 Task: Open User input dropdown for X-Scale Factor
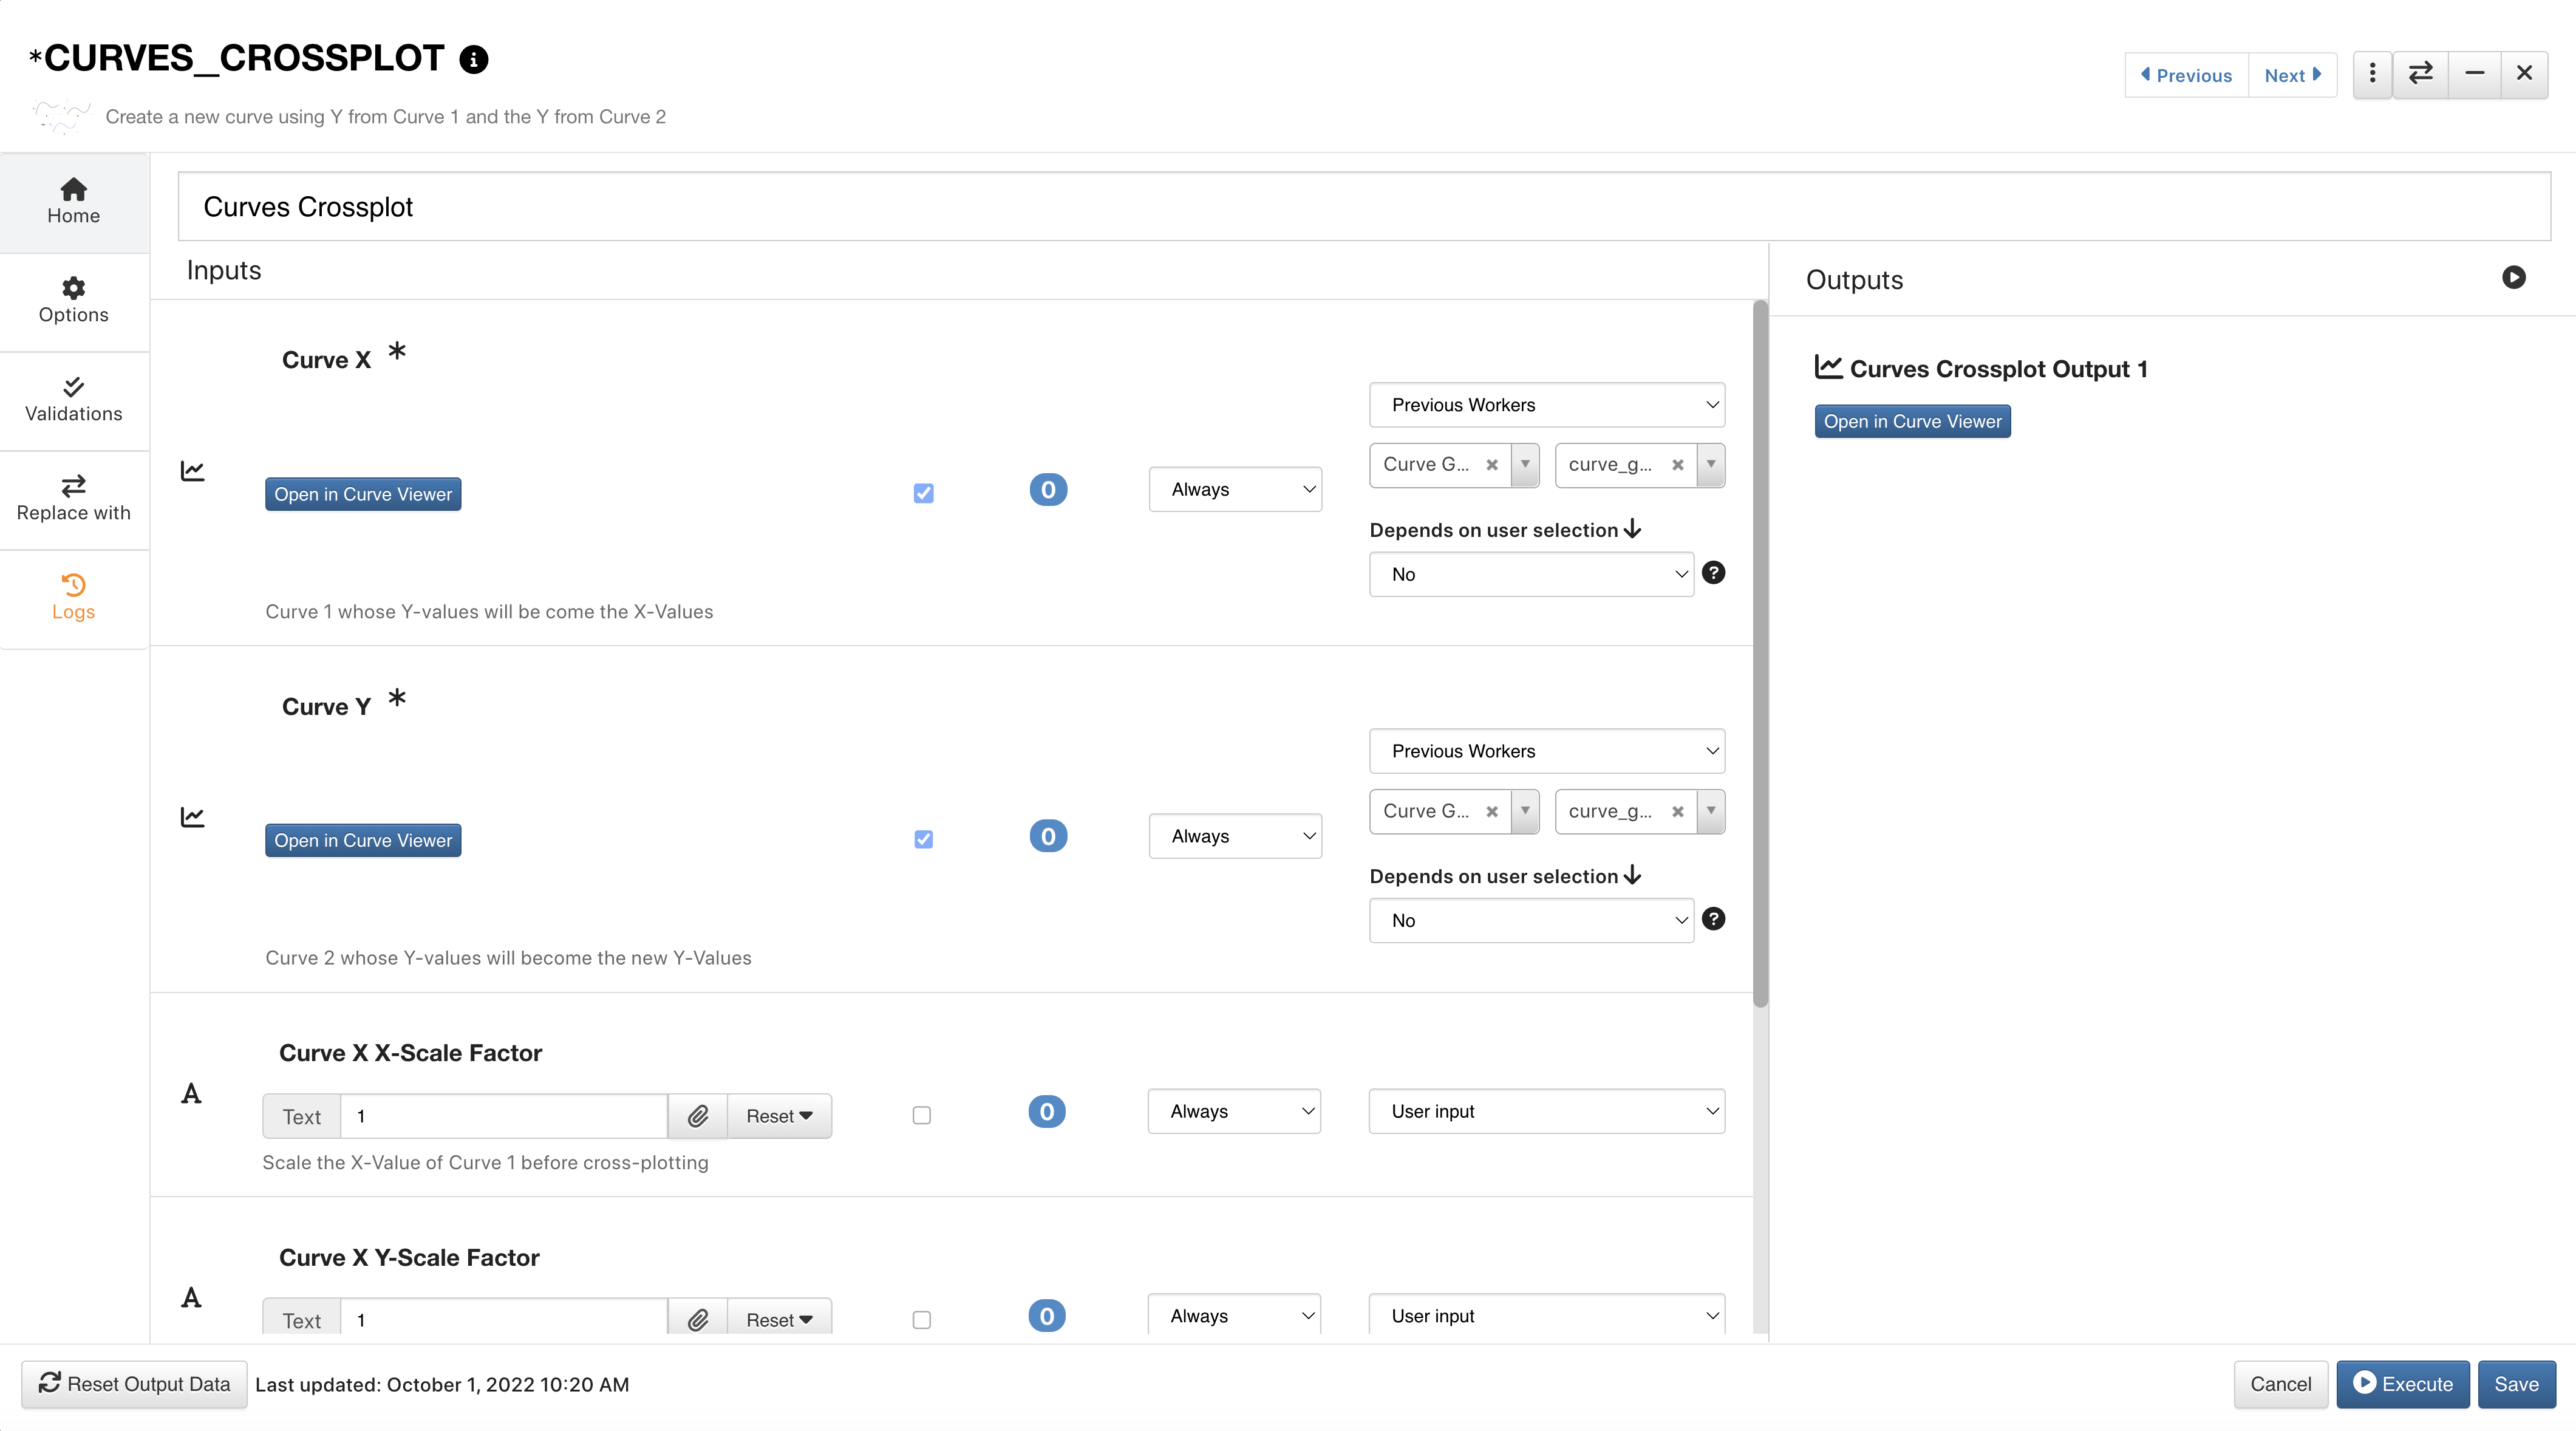click(x=1546, y=1111)
